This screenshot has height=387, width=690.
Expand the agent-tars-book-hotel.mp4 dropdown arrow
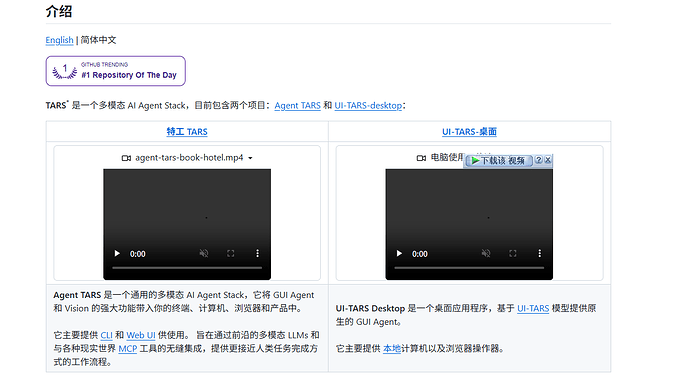(x=250, y=158)
